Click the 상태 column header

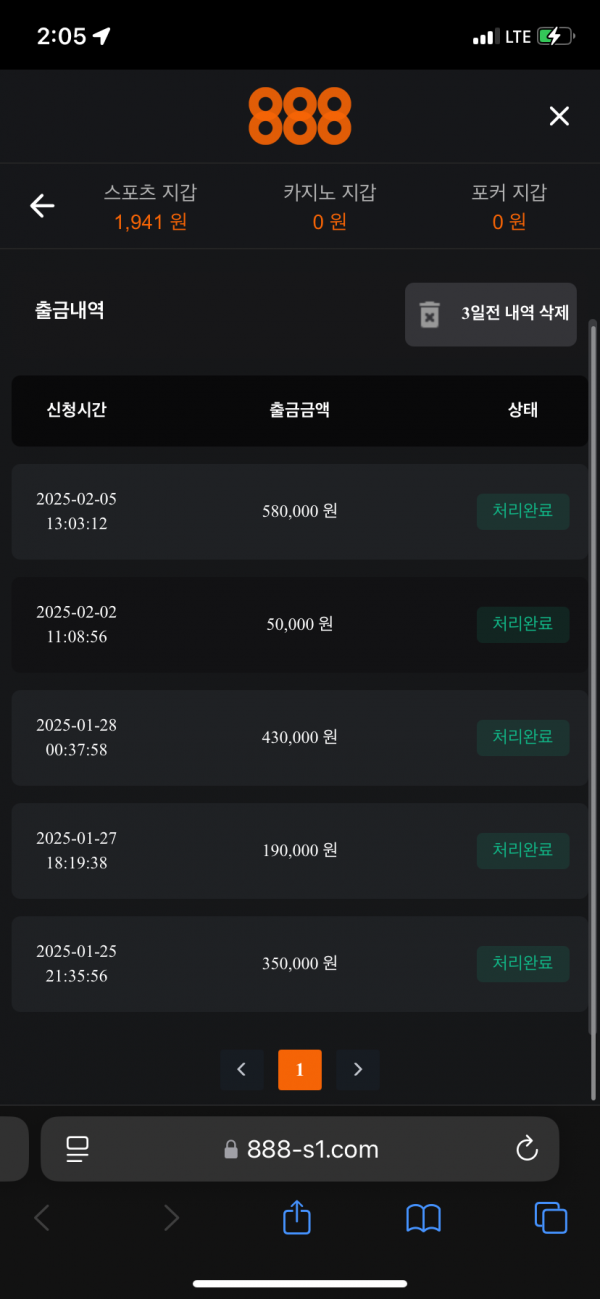[x=523, y=410]
